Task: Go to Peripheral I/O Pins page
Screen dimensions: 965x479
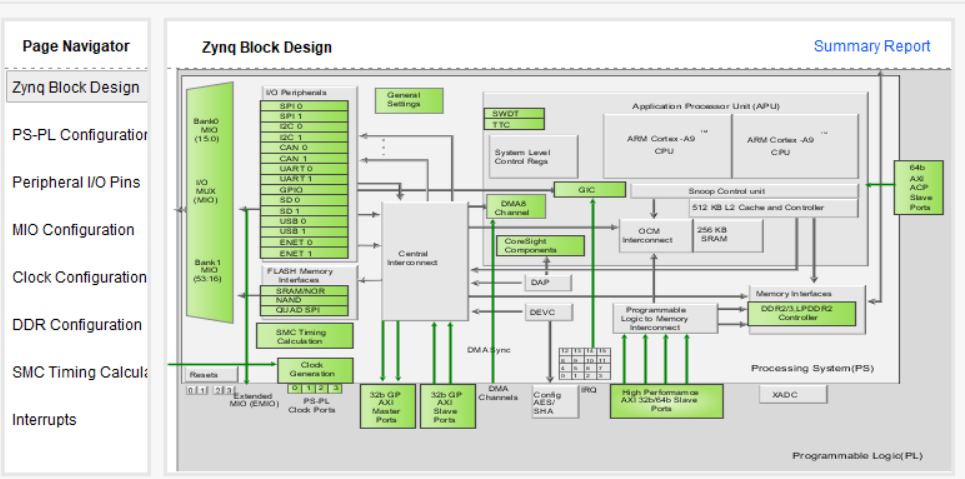Action: click(76, 182)
